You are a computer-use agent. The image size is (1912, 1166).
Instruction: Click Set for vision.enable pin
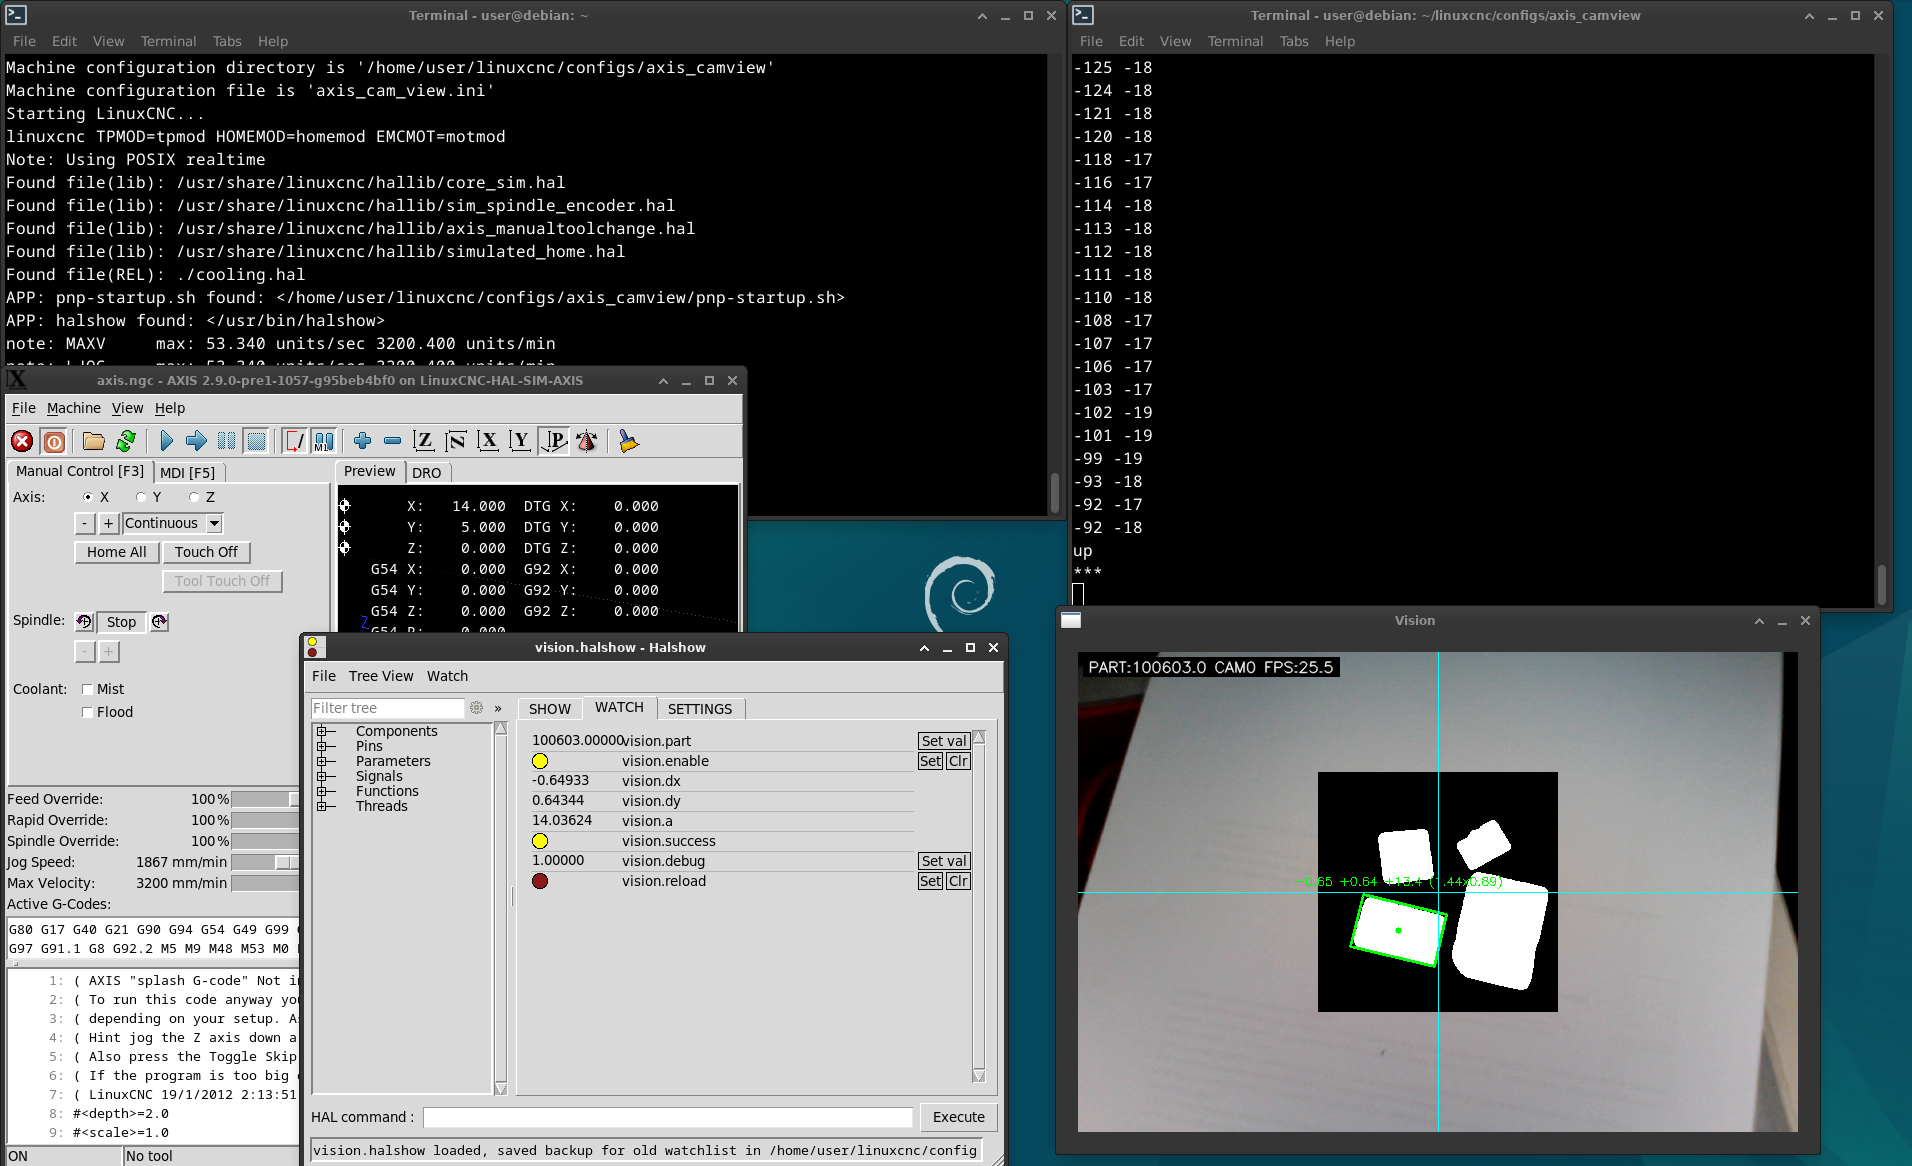tap(930, 761)
